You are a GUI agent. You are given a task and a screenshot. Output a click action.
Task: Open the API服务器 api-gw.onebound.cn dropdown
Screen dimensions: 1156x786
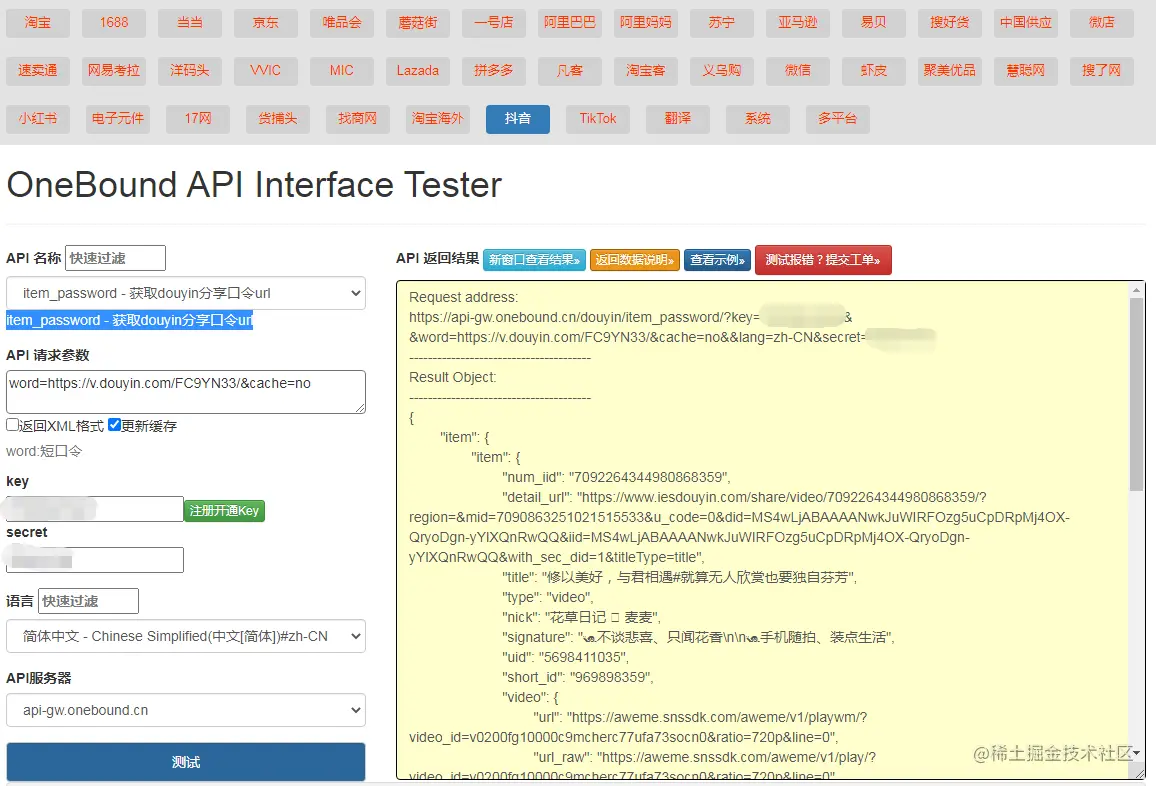tap(186, 710)
